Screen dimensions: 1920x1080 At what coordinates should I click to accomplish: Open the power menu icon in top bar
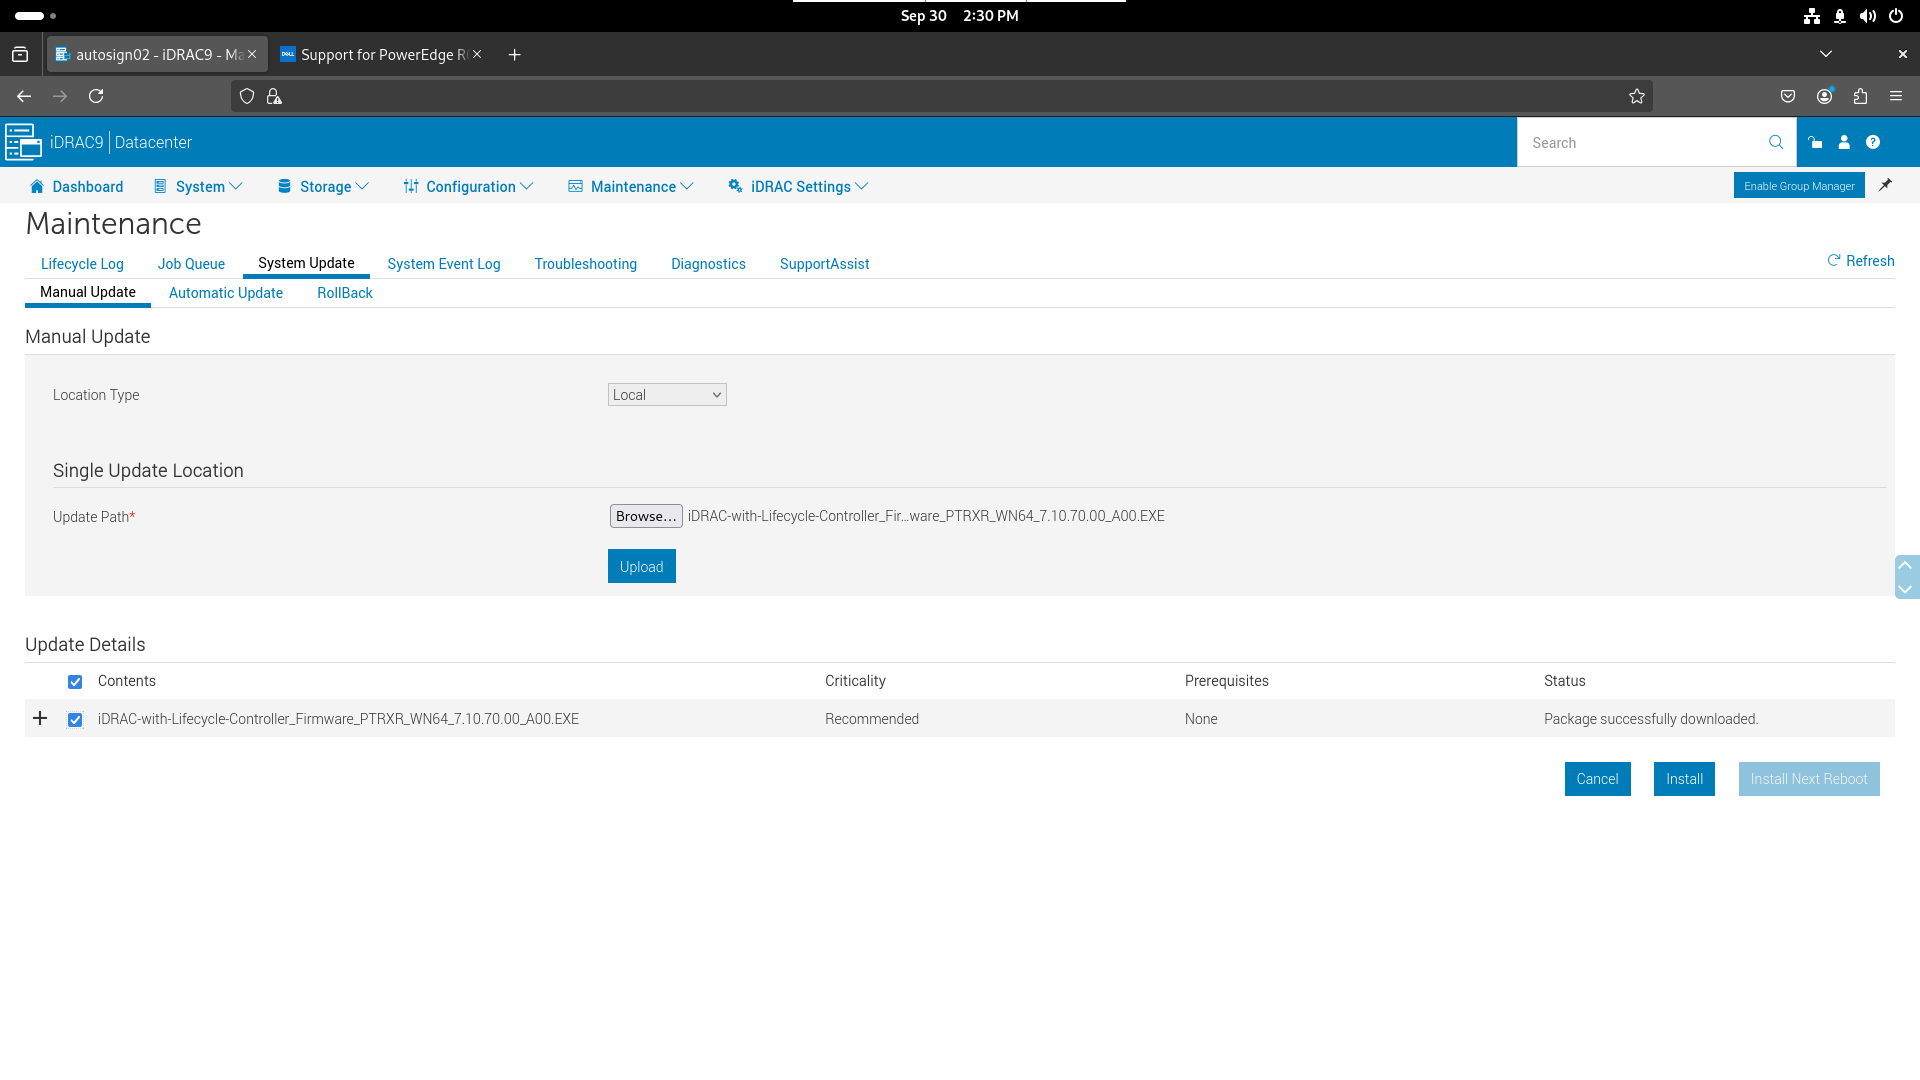1896,16
